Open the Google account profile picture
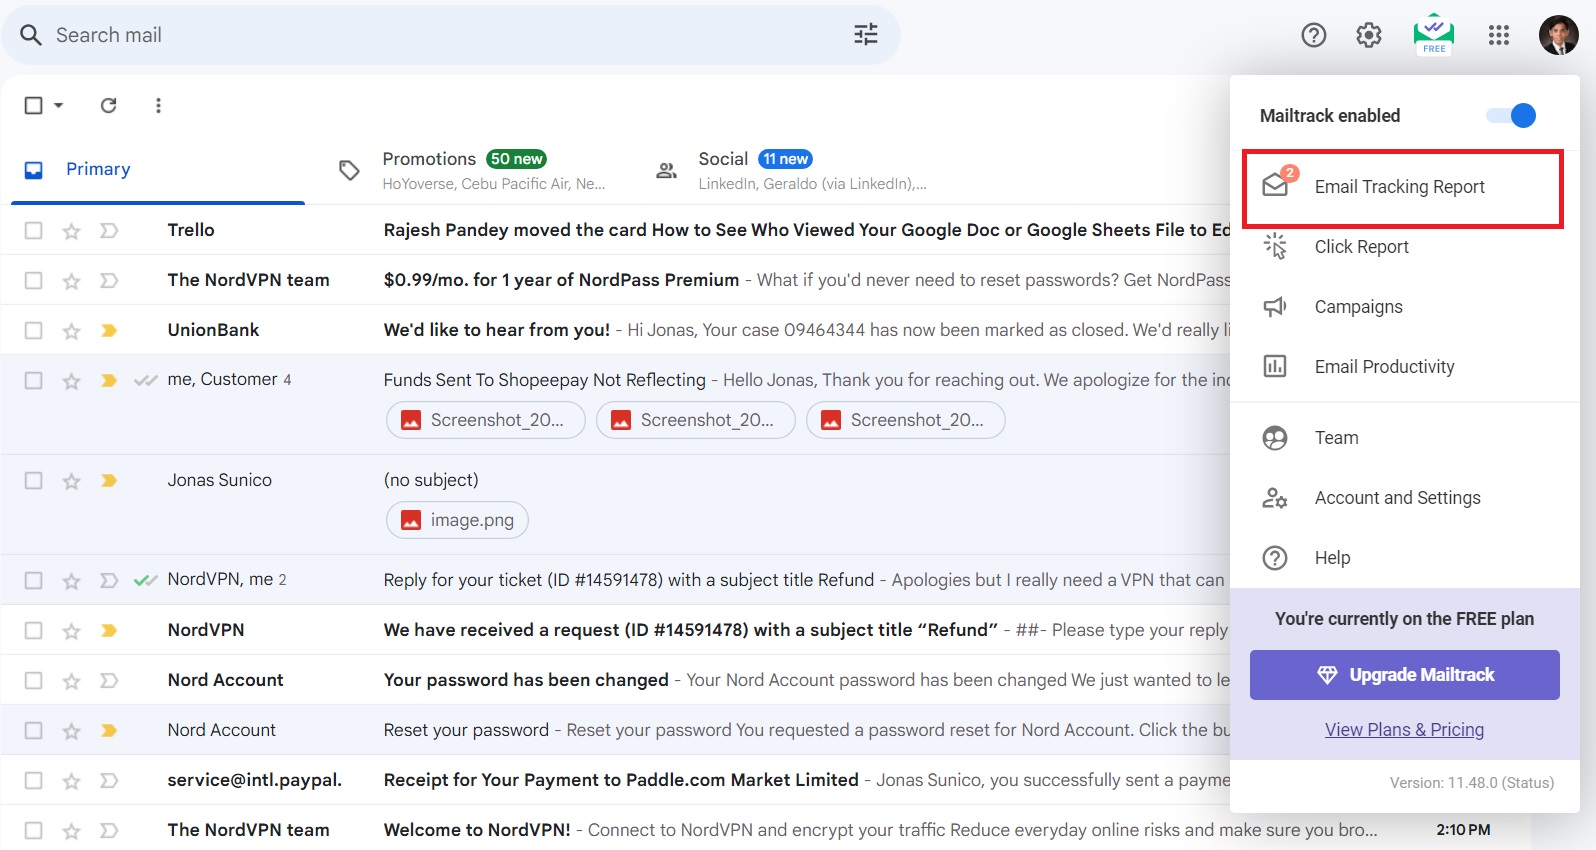 coord(1559,35)
